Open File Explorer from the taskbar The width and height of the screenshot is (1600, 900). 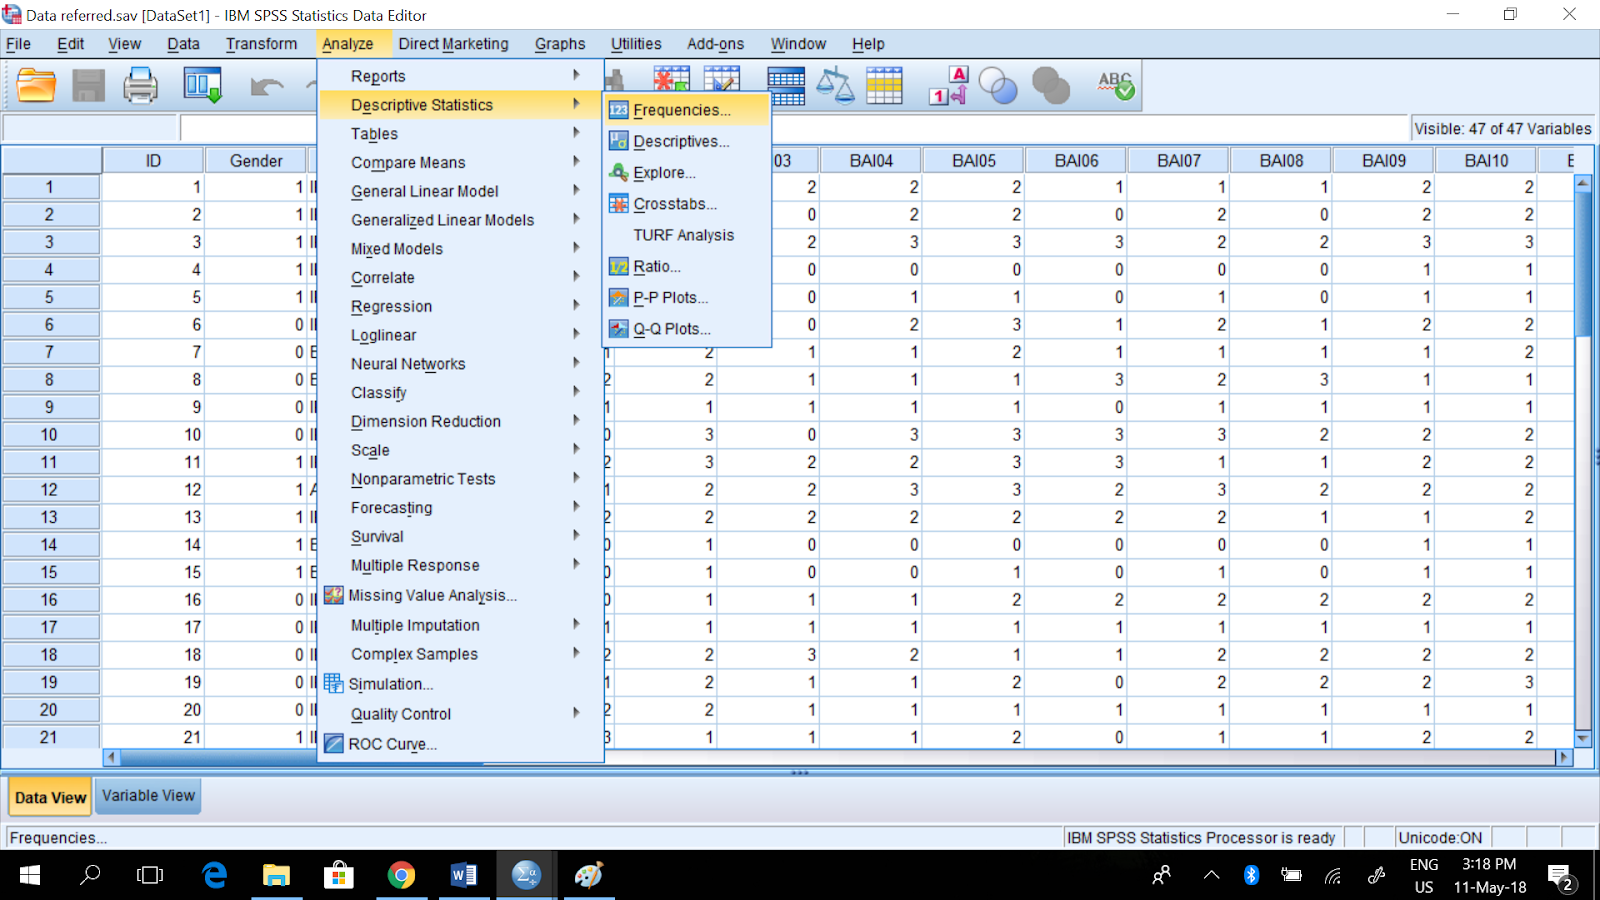tap(276, 876)
